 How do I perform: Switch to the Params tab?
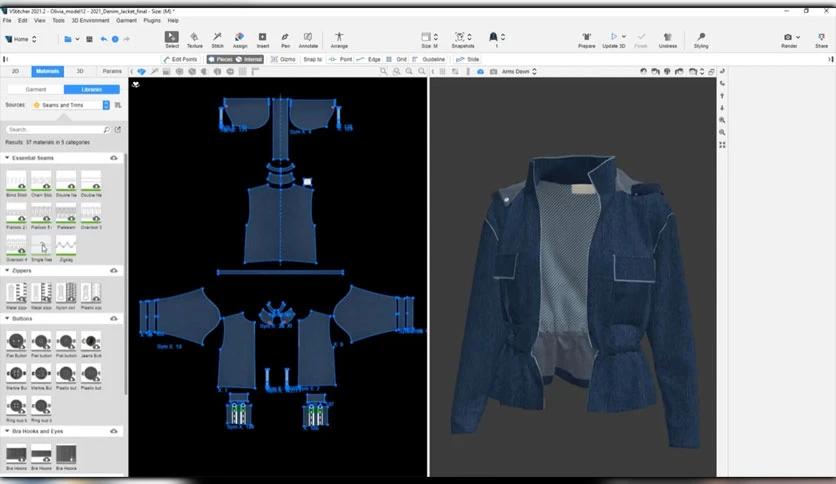point(112,72)
